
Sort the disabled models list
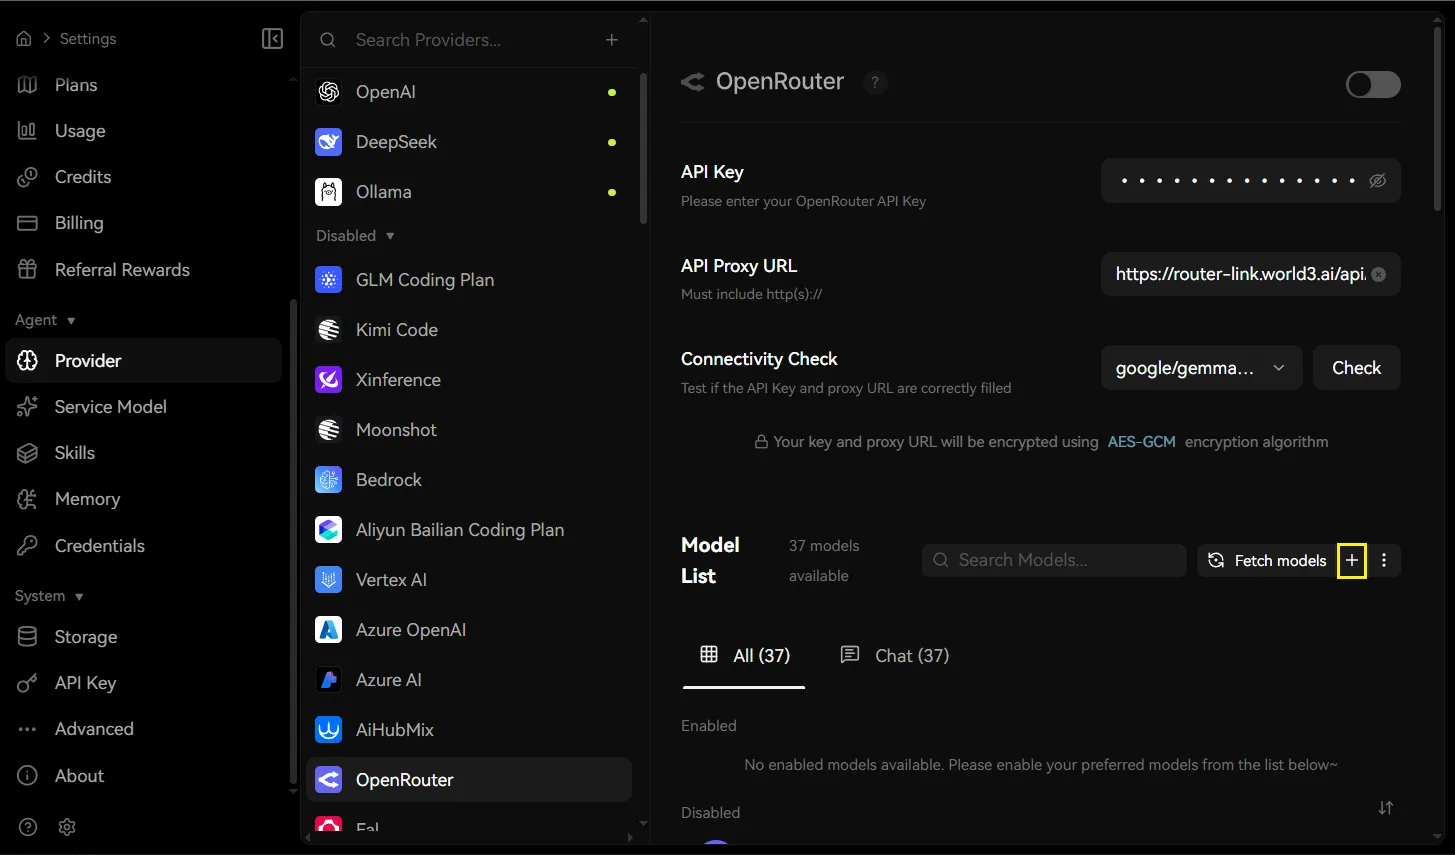pos(1385,808)
